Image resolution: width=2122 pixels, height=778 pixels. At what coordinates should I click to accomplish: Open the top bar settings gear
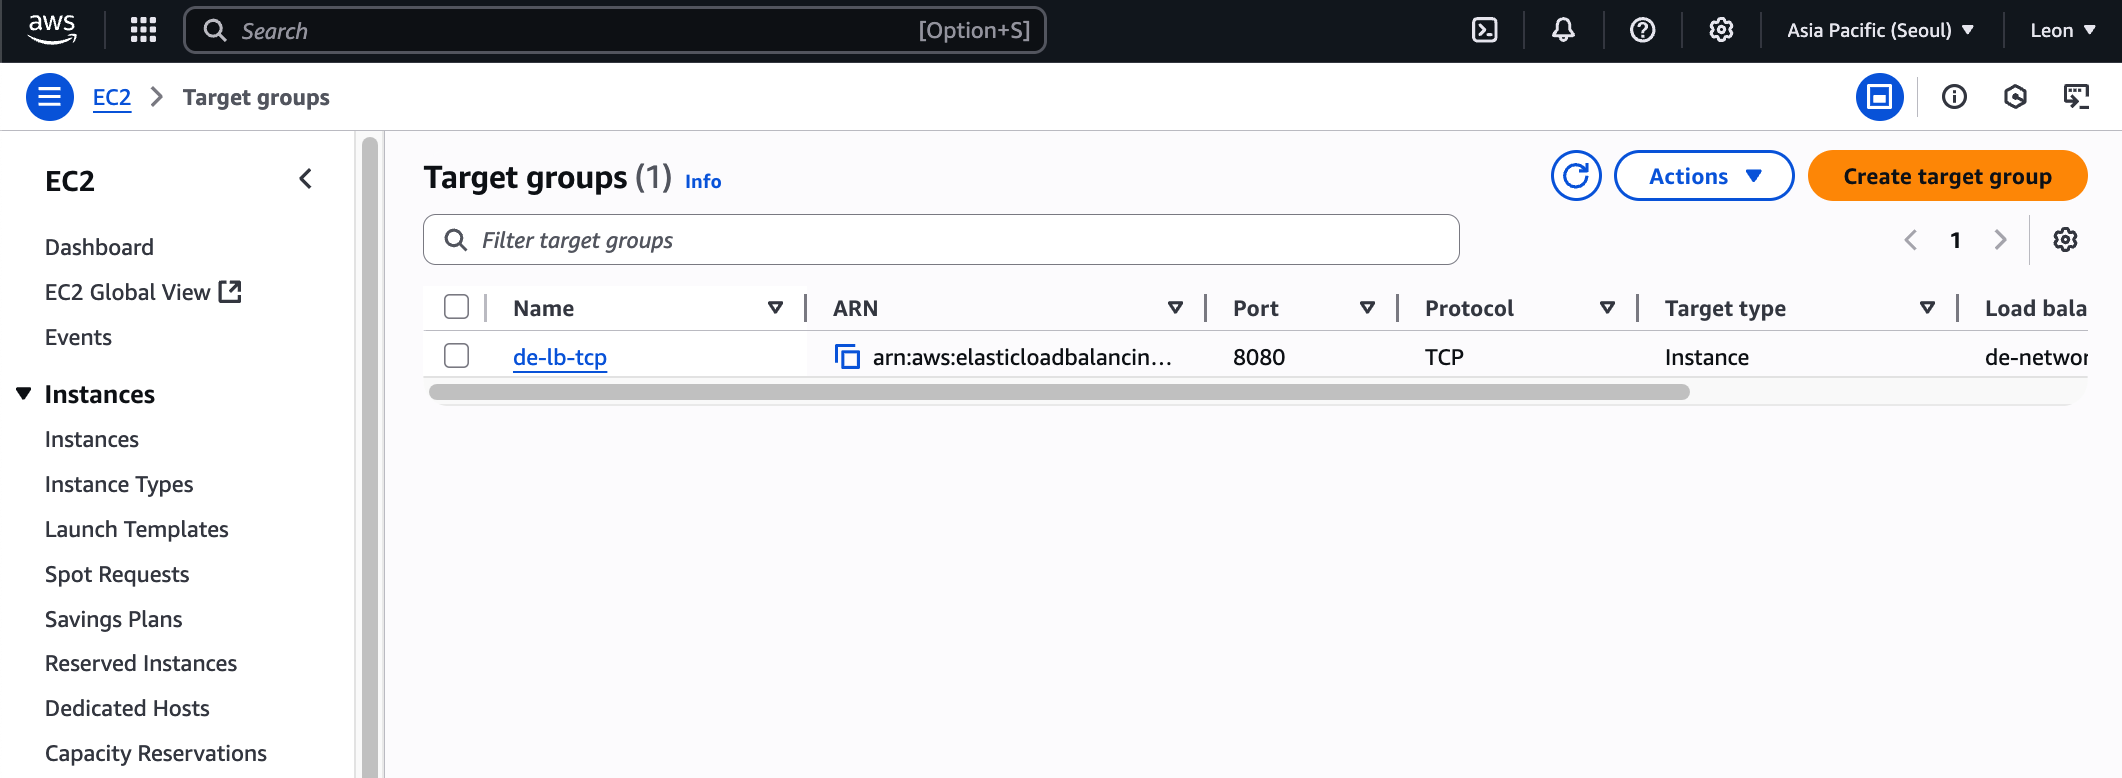[x=1721, y=30]
